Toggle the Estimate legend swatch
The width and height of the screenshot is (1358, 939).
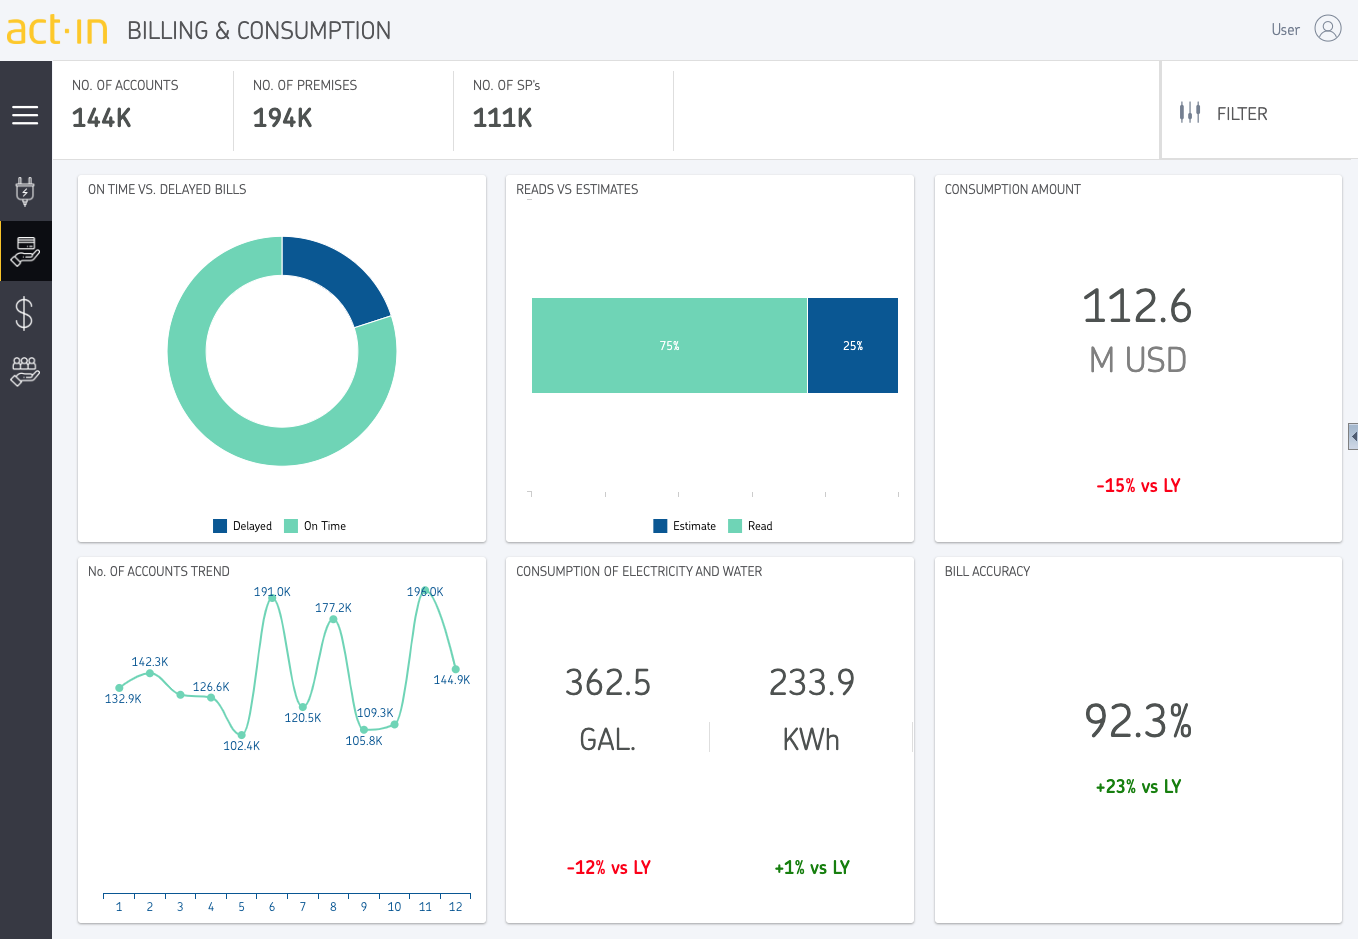[x=660, y=526]
